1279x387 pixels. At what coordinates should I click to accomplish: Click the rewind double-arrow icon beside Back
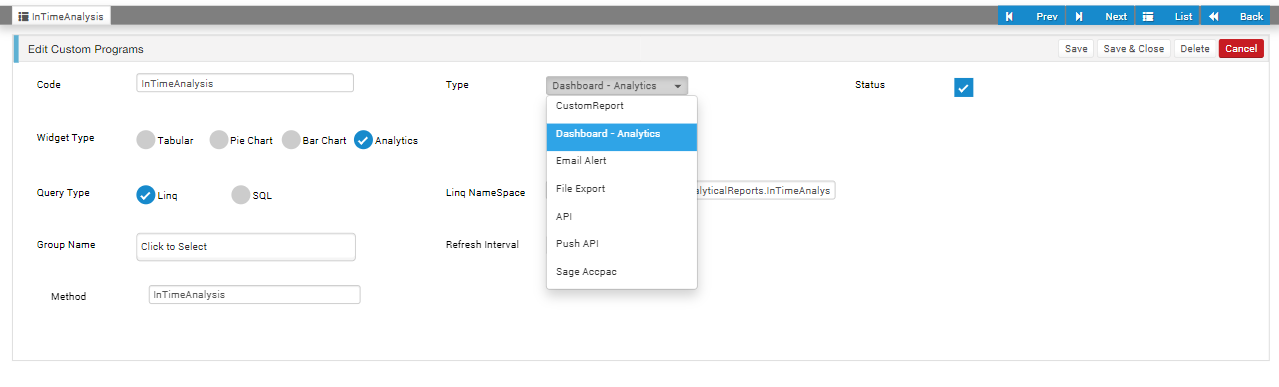pyautogui.click(x=1213, y=17)
